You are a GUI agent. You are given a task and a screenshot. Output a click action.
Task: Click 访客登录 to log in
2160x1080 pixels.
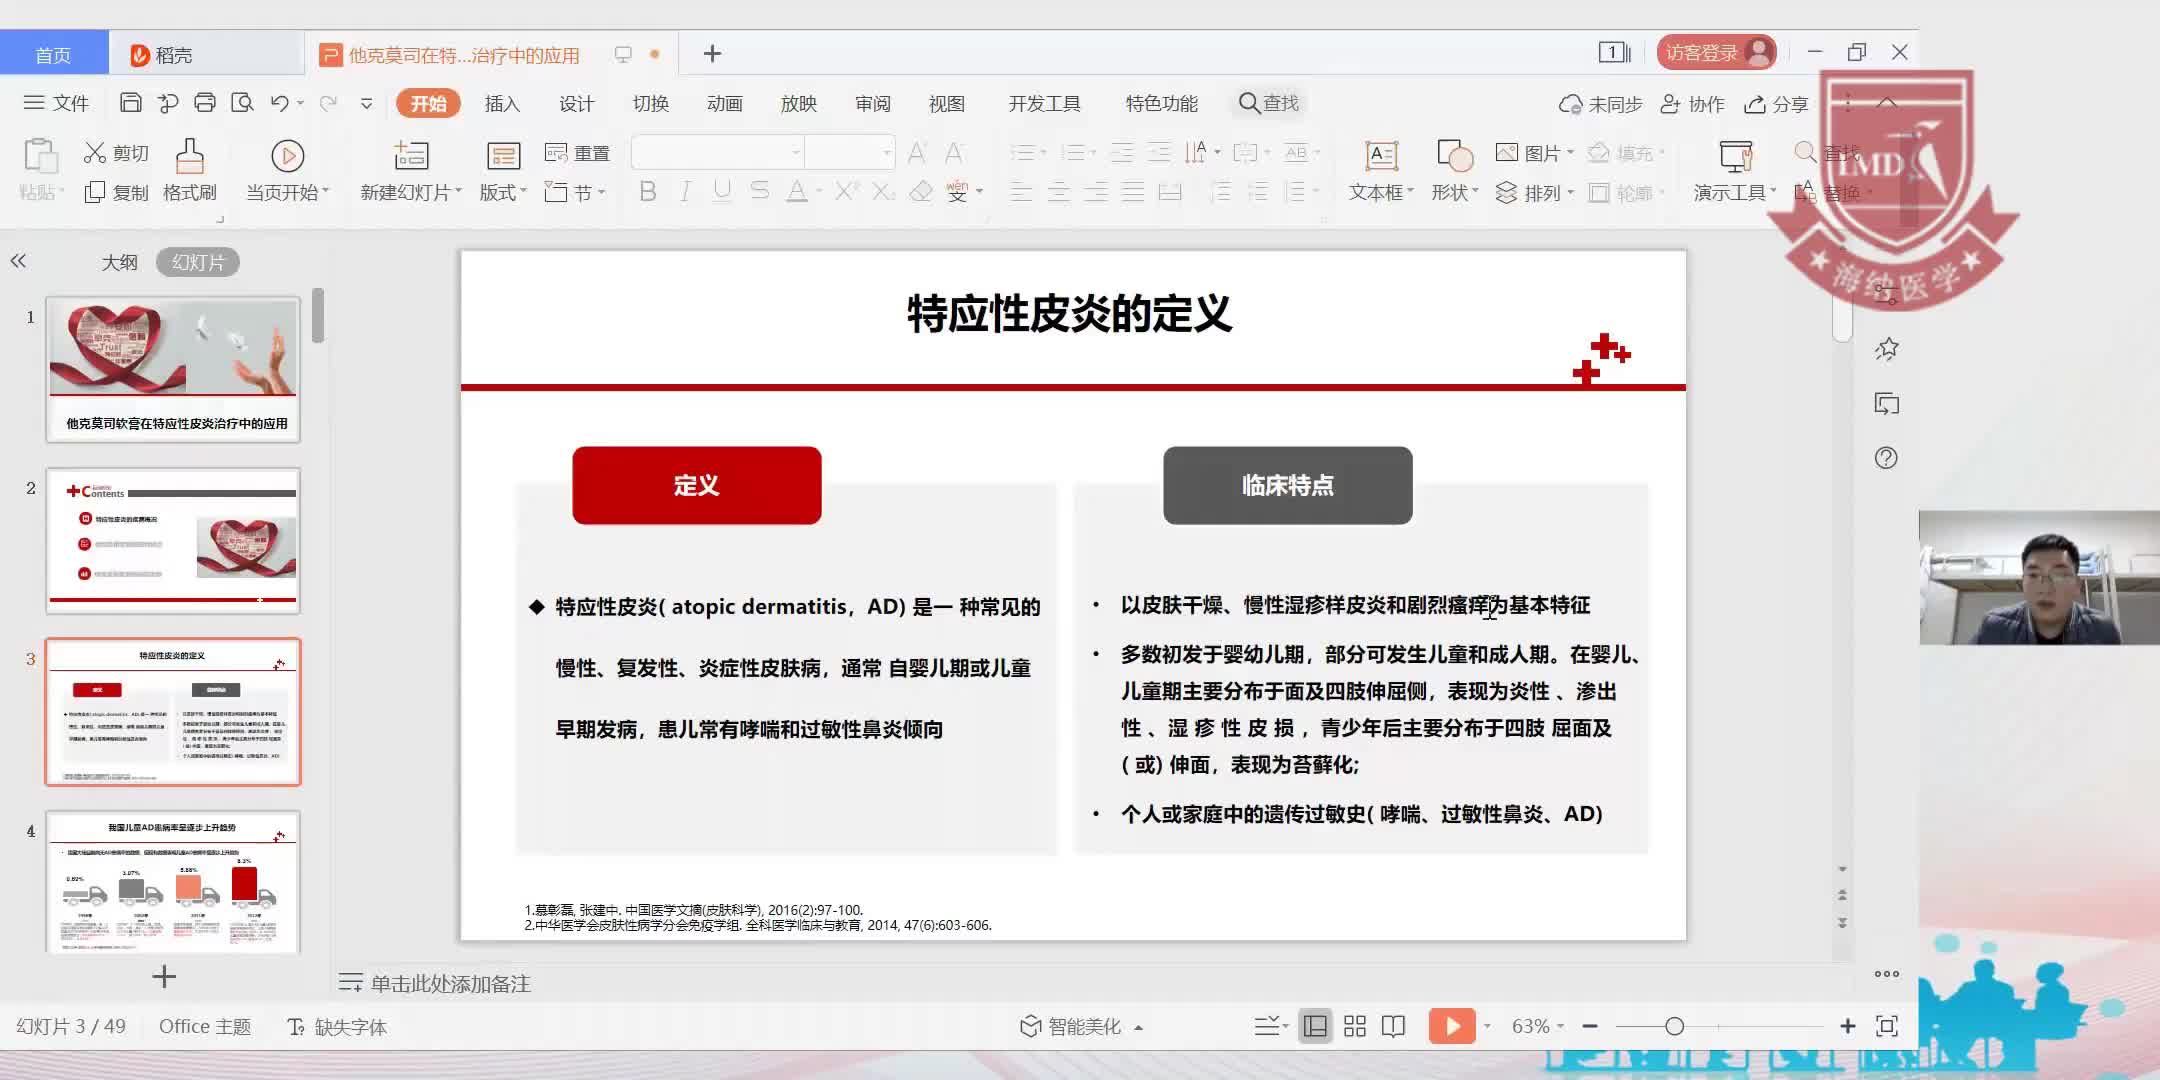pyautogui.click(x=1702, y=51)
